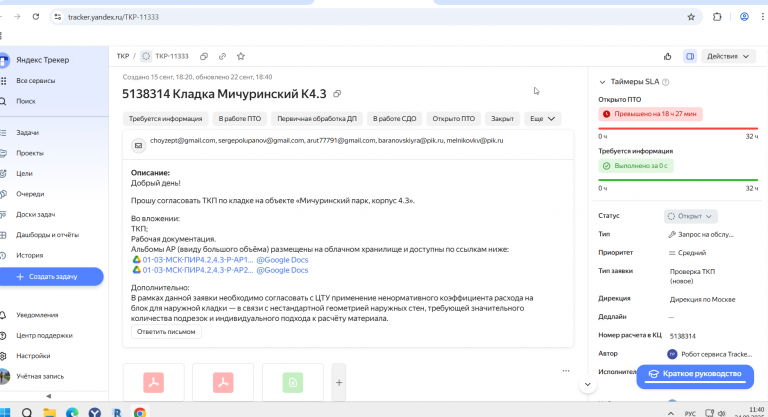Click the TKP-11333 issue key breadcrumb
The height and width of the screenshot is (417, 768).
point(171,56)
